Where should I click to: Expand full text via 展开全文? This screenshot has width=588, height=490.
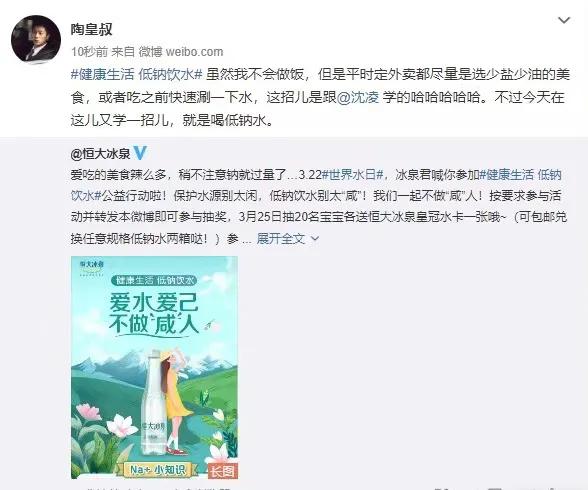(280, 238)
